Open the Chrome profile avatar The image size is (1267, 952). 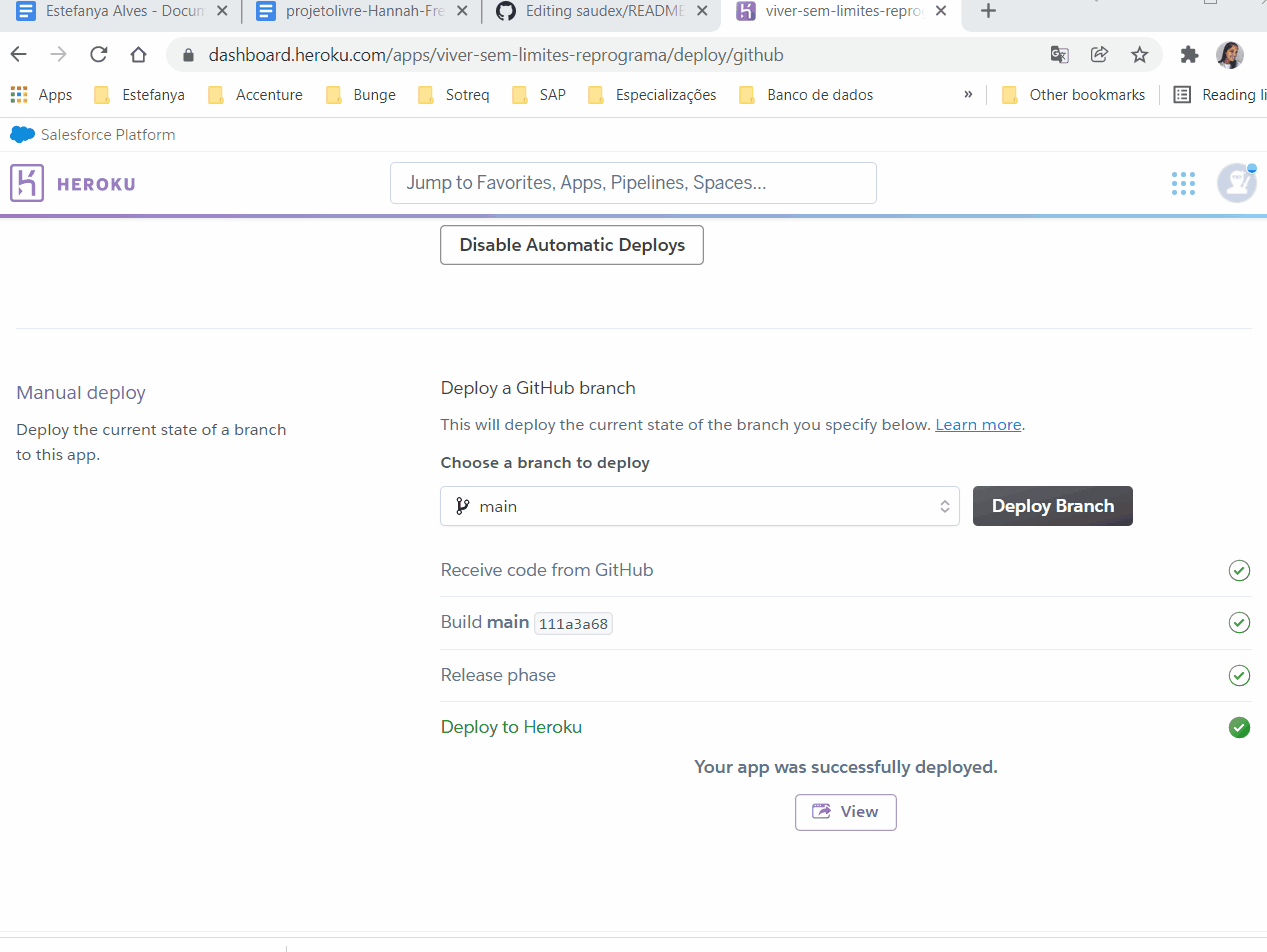point(1230,55)
